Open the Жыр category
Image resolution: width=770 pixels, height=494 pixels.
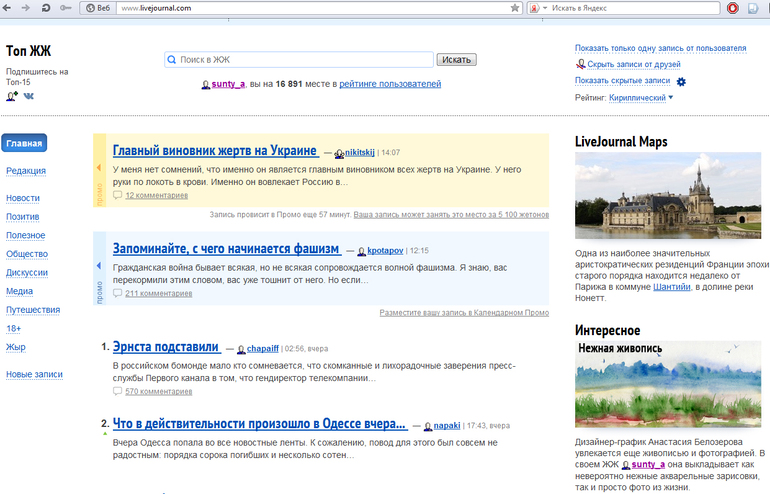(16, 347)
